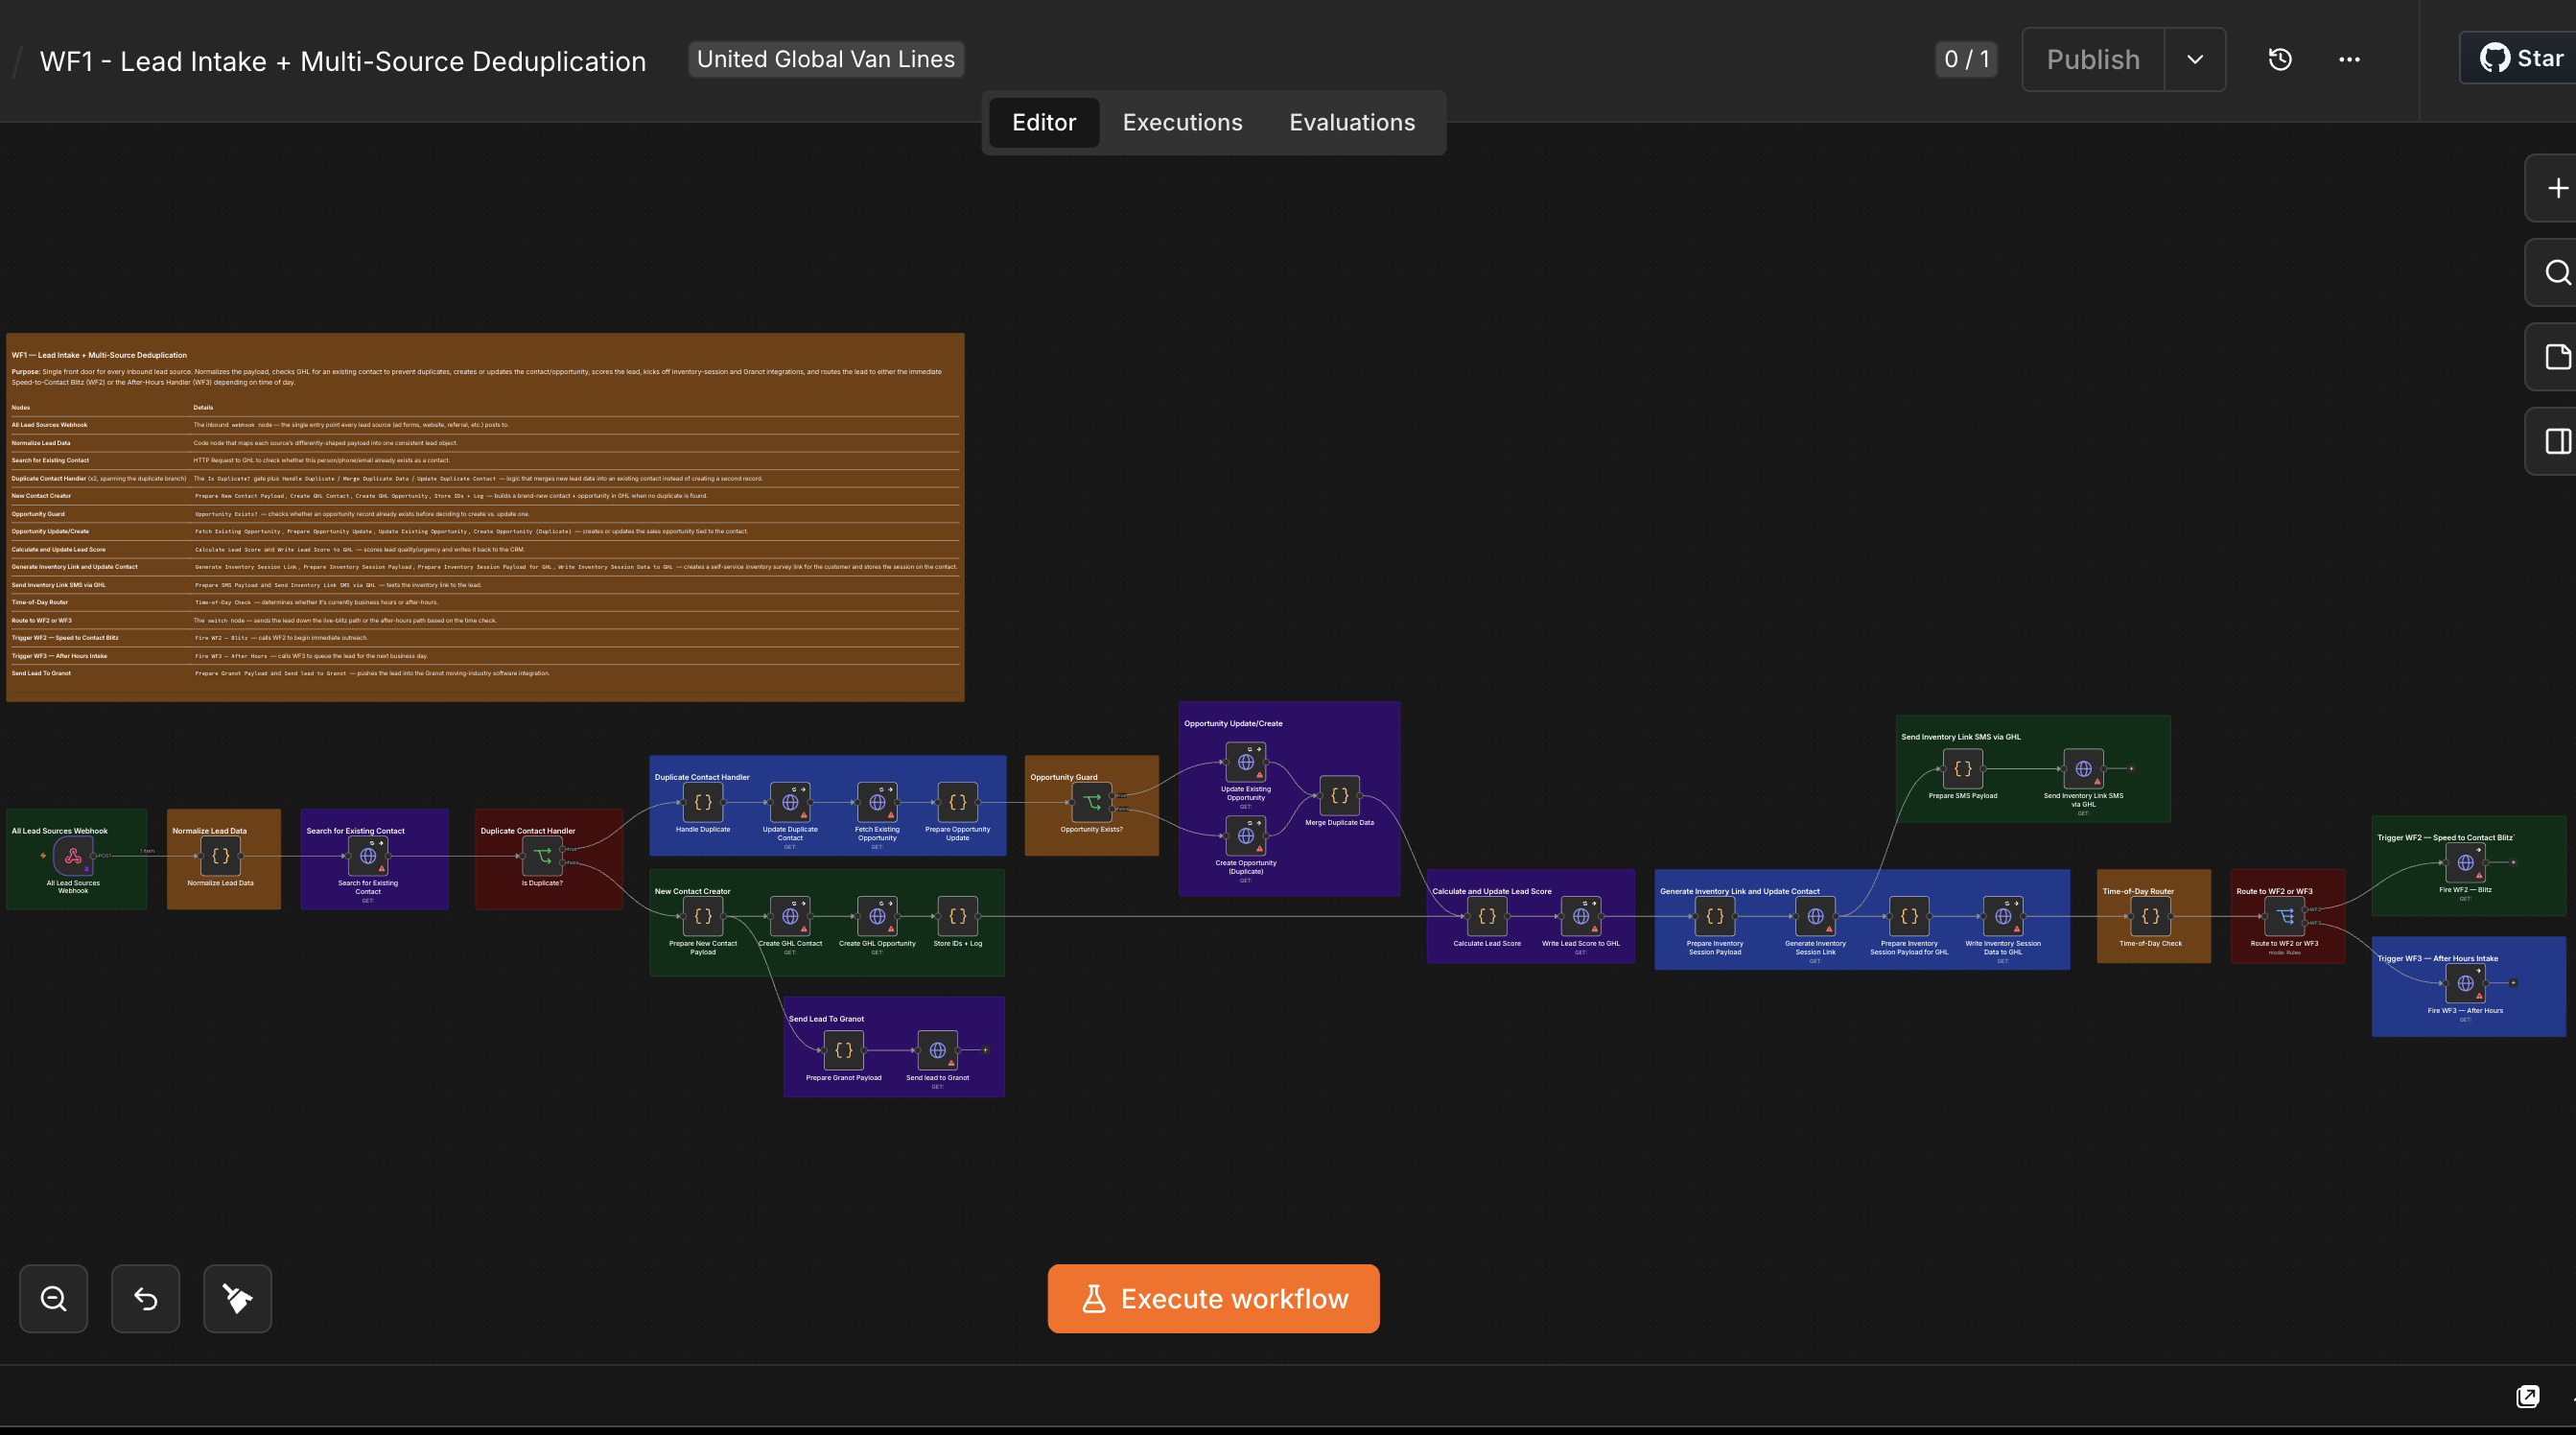Screen dimensions: 2576x1435
Task: Click New Contact Creator sticky title
Action: [x=692, y=891]
